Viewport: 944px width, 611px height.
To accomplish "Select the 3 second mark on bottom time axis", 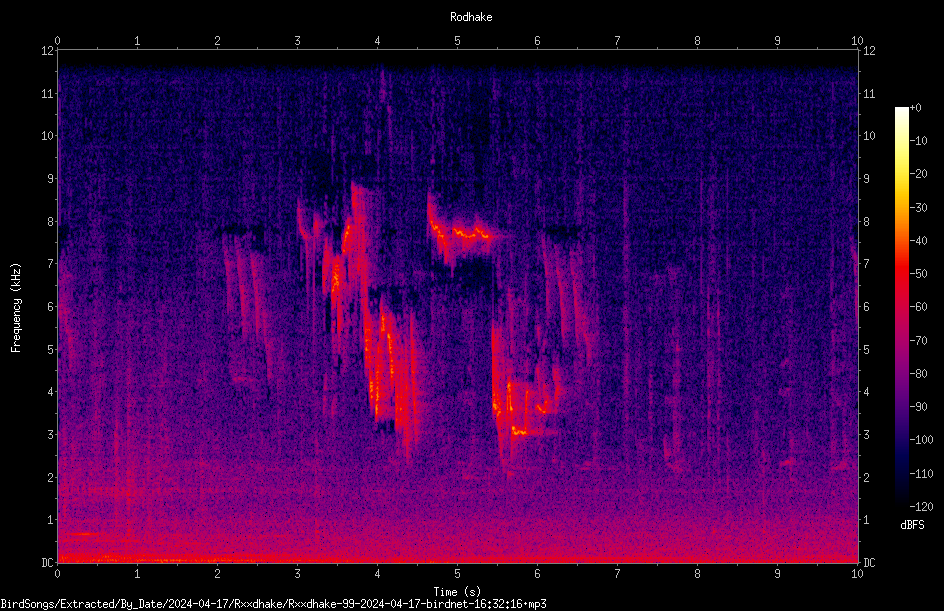I will (x=297, y=574).
